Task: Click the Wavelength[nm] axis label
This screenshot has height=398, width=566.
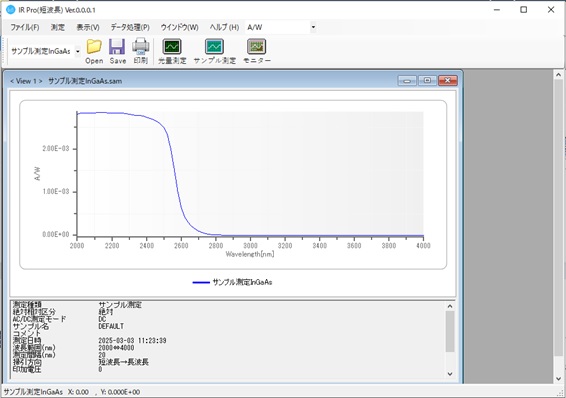Action: coord(250,254)
